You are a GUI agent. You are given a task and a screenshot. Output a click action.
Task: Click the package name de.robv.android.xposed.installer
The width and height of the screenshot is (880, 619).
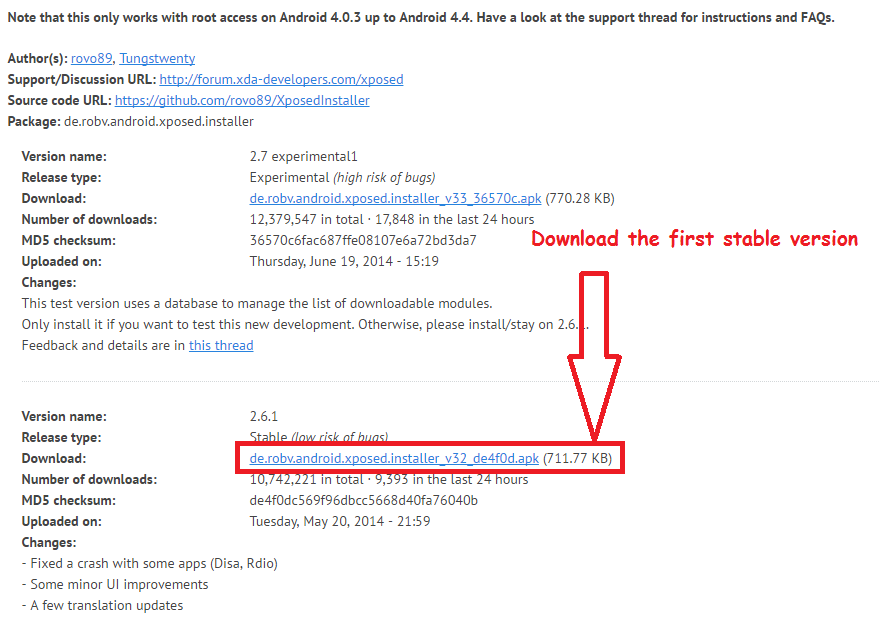click(159, 121)
